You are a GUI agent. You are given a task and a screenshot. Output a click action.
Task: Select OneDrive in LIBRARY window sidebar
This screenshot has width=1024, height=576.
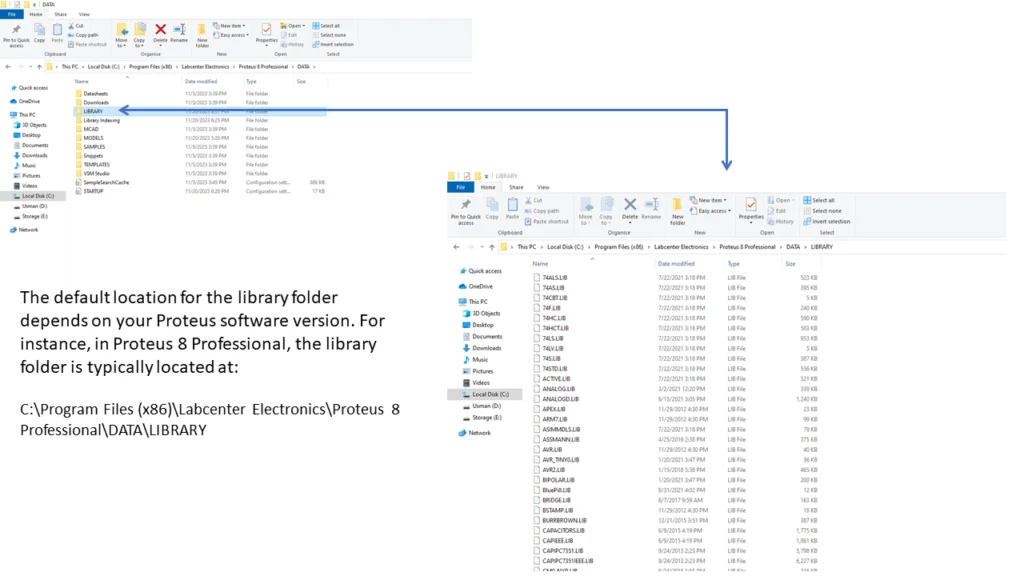pyautogui.click(x=480, y=286)
